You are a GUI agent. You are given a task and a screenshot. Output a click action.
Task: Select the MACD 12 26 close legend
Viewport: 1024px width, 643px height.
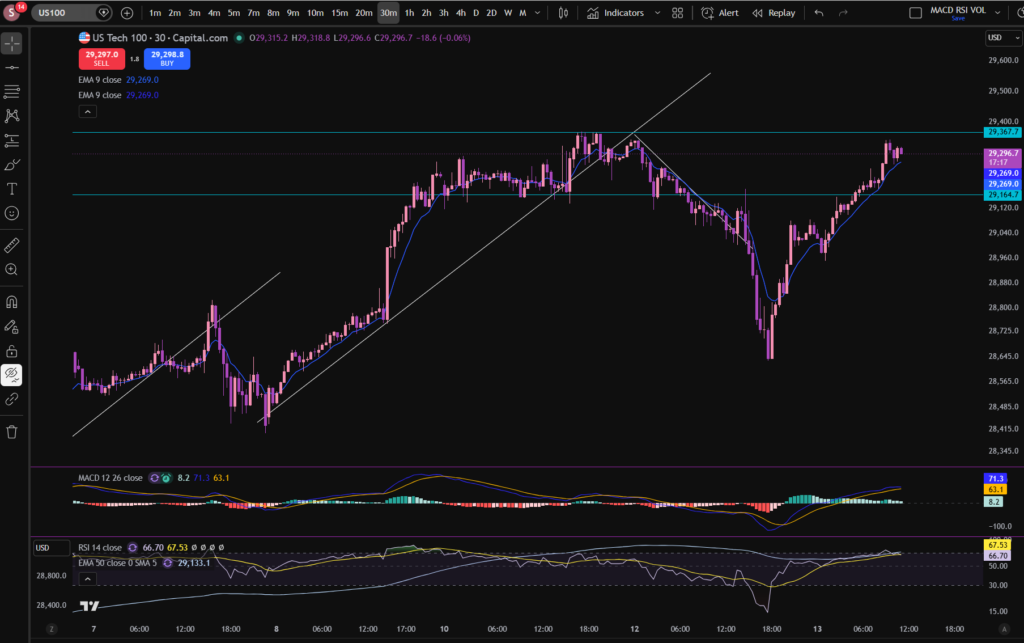[x=110, y=478]
